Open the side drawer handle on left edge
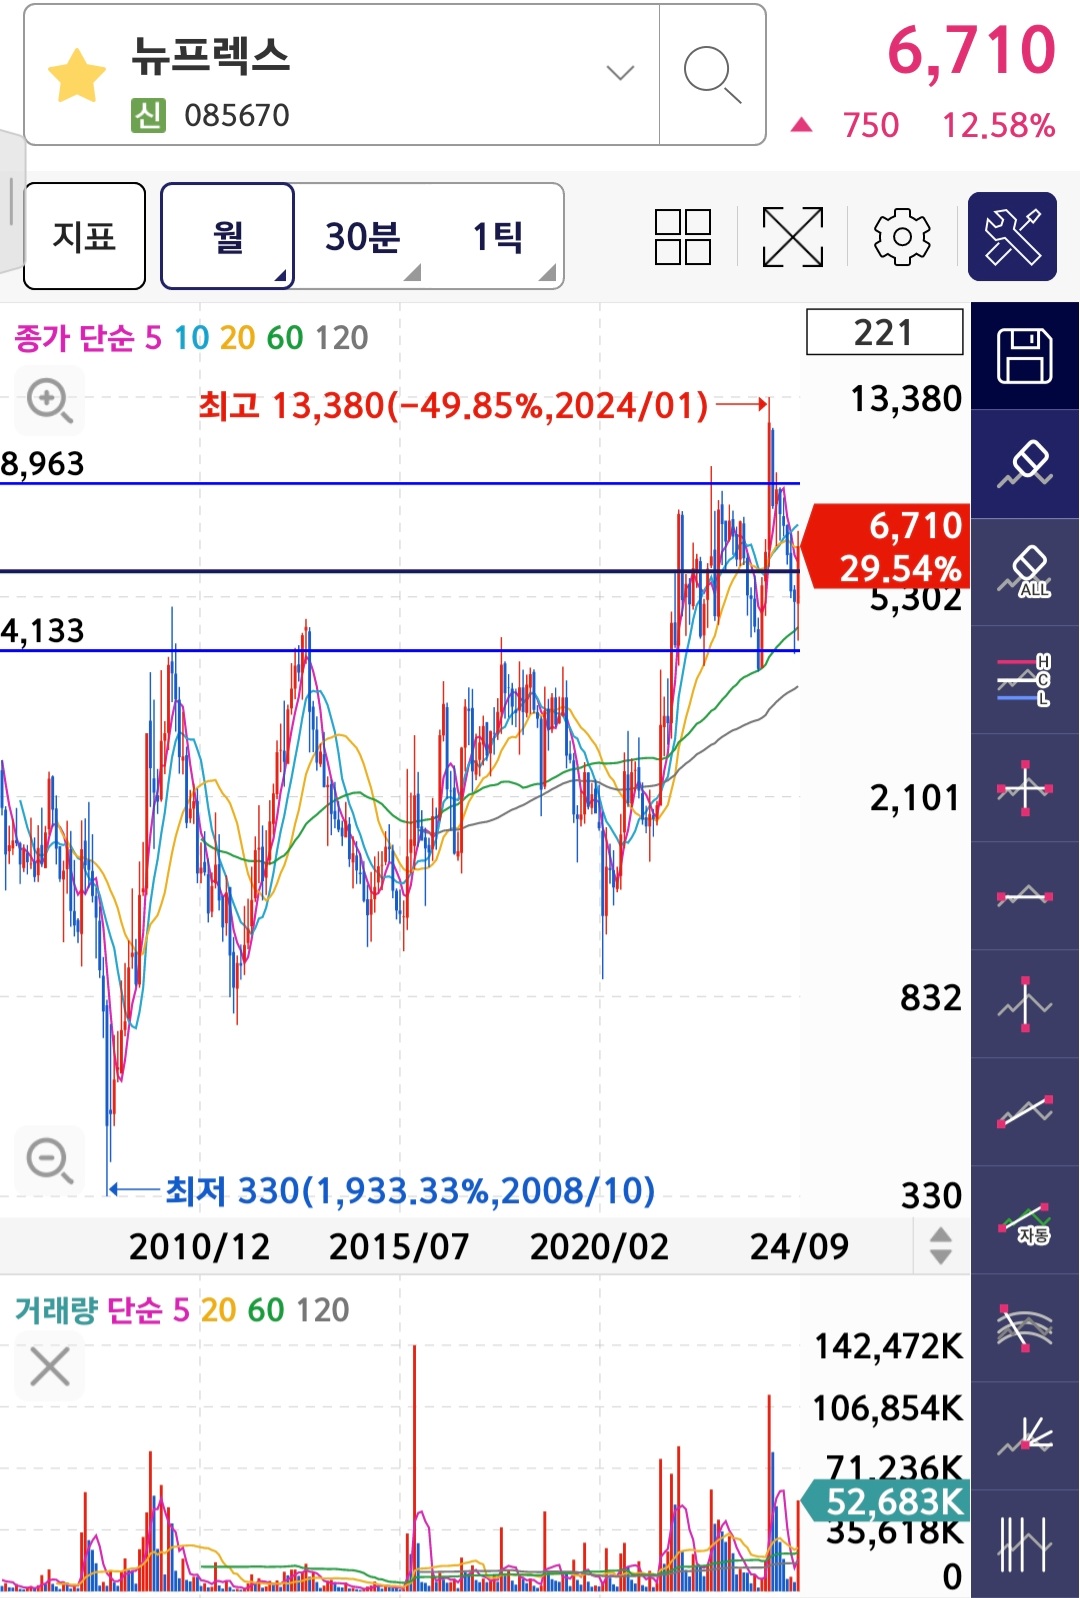The width and height of the screenshot is (1080, 1598). [11, 202]
